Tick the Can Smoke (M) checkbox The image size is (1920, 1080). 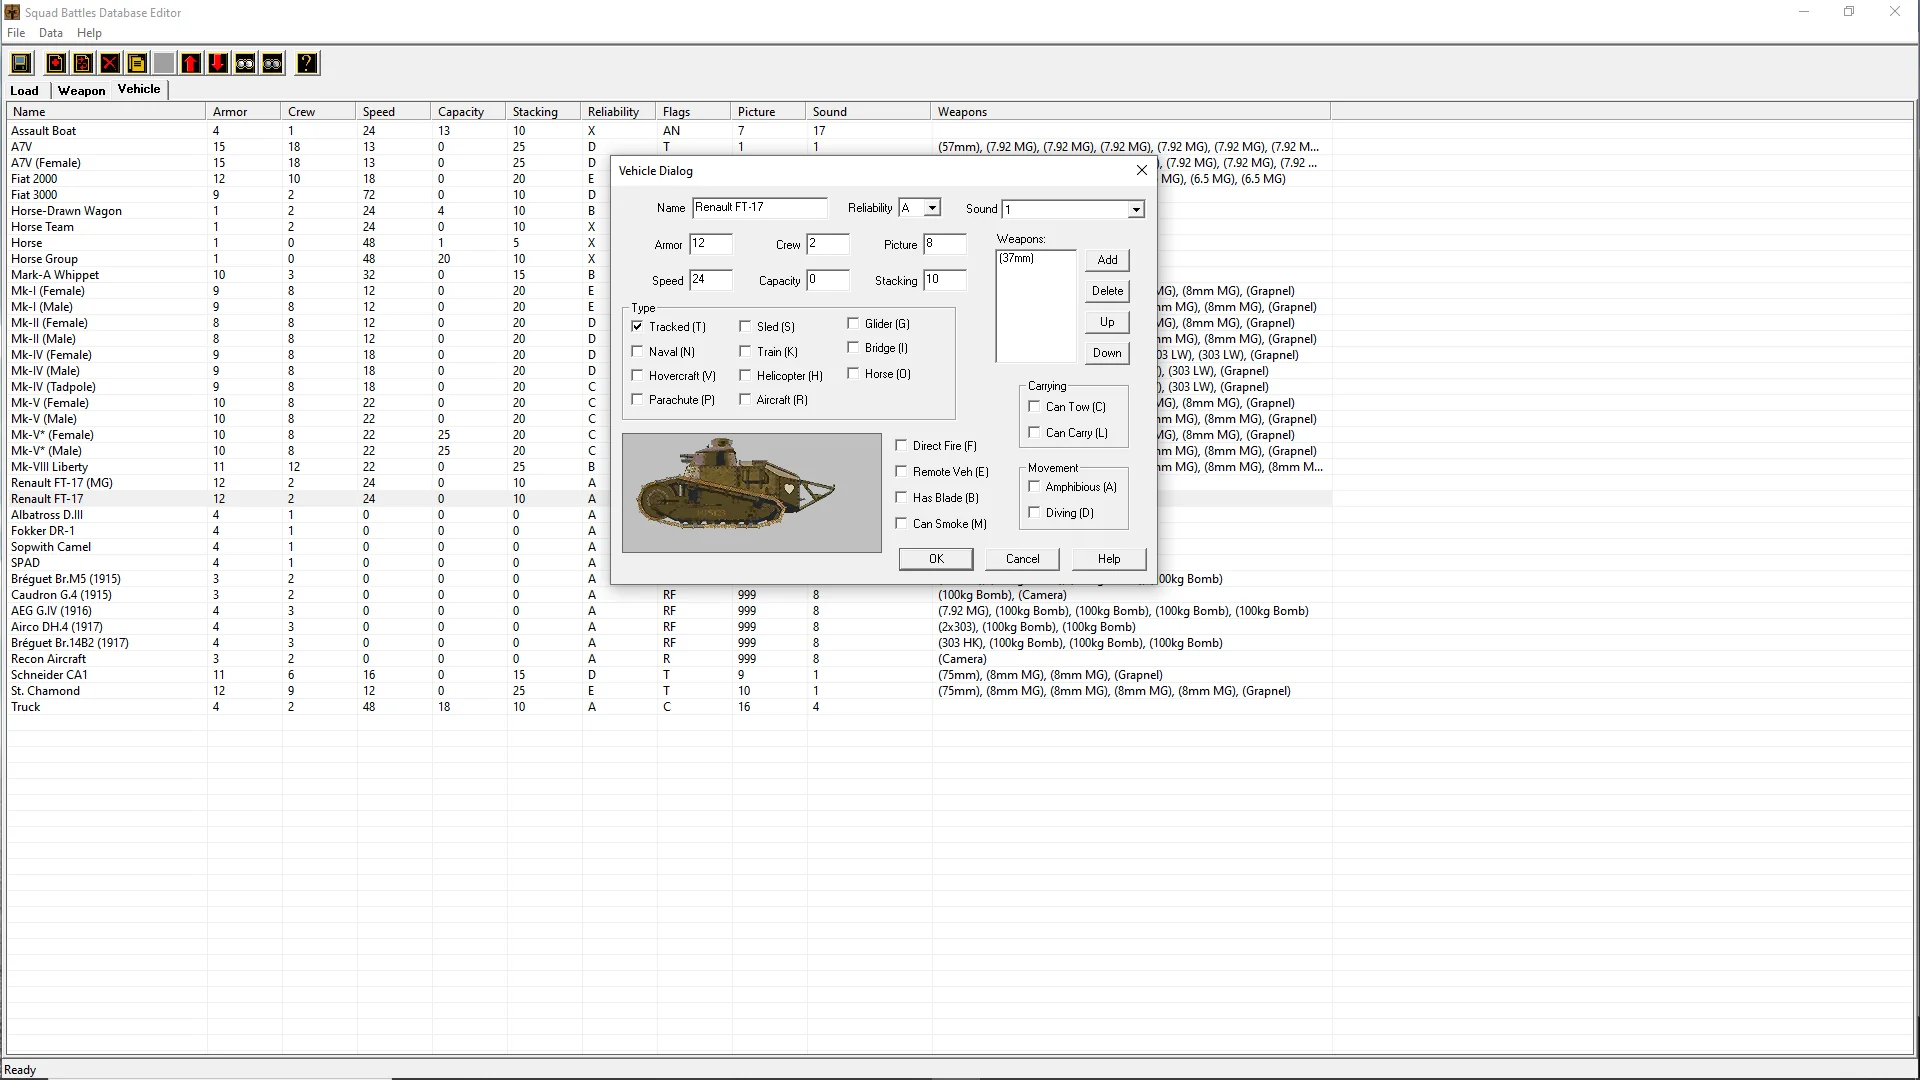[901, 523]
